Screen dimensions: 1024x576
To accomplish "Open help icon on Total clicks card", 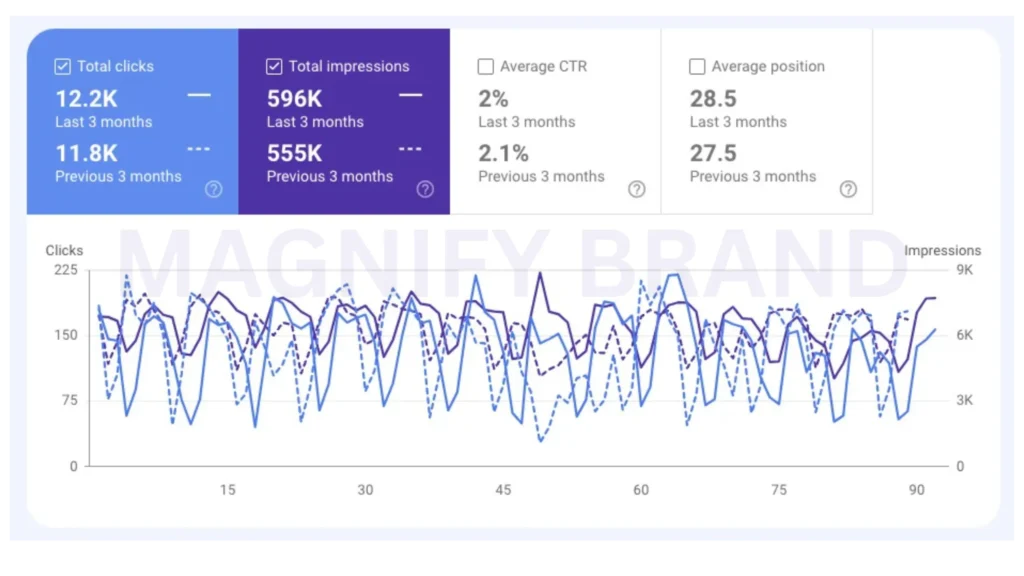I will coord(214,189).
